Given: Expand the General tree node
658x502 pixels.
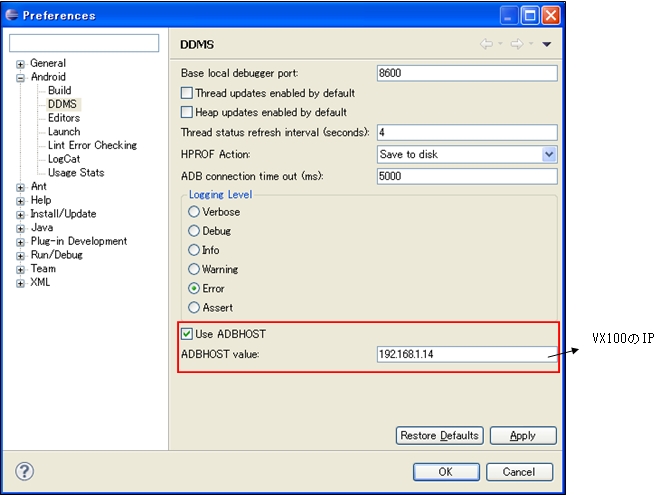Looking at the screenshot, I should point(20,64).
